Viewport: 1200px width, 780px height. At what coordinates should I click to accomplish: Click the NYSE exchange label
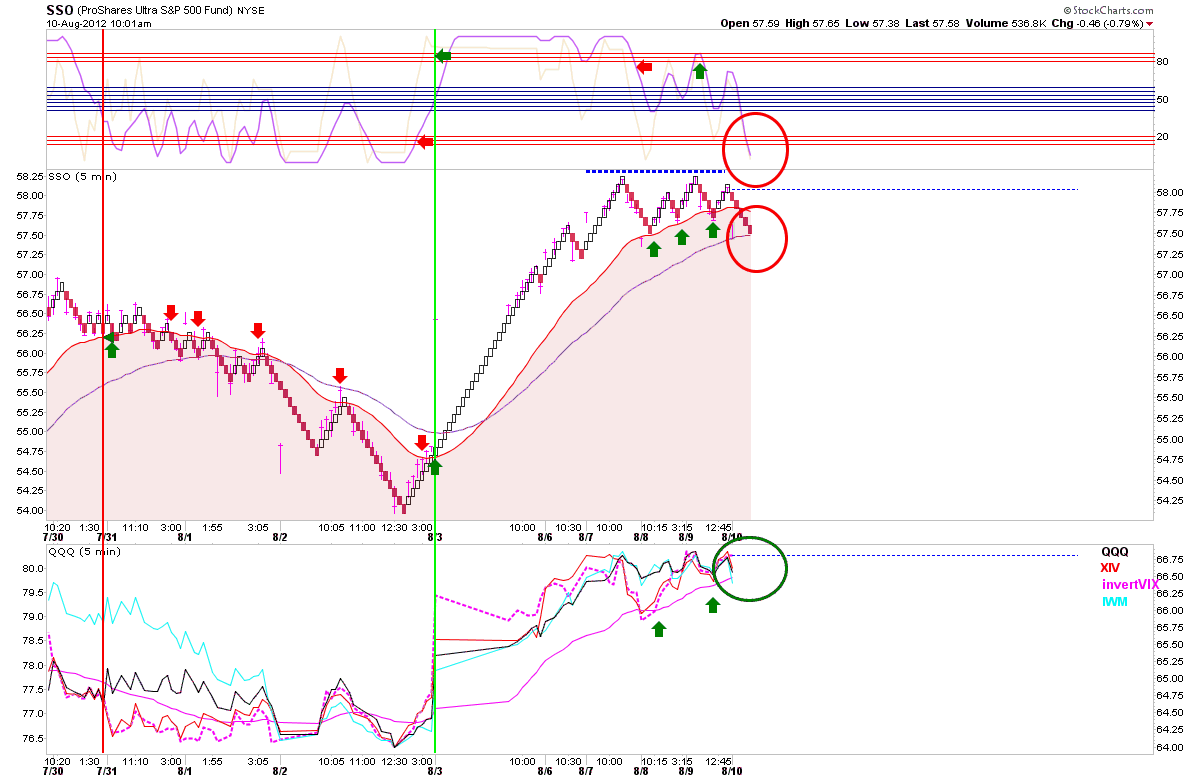[251, 10]
